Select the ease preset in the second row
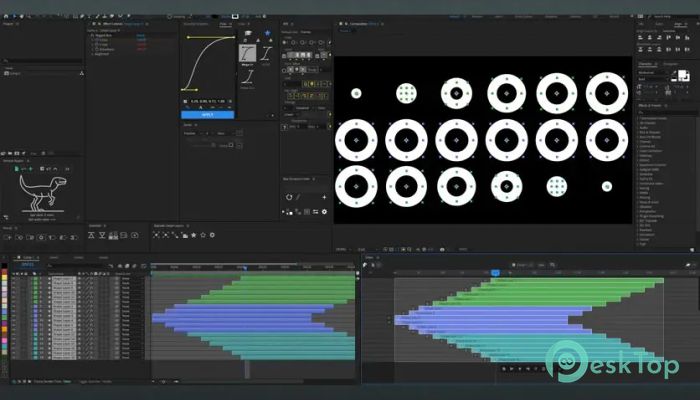700x400 pixels. (248, 77)
